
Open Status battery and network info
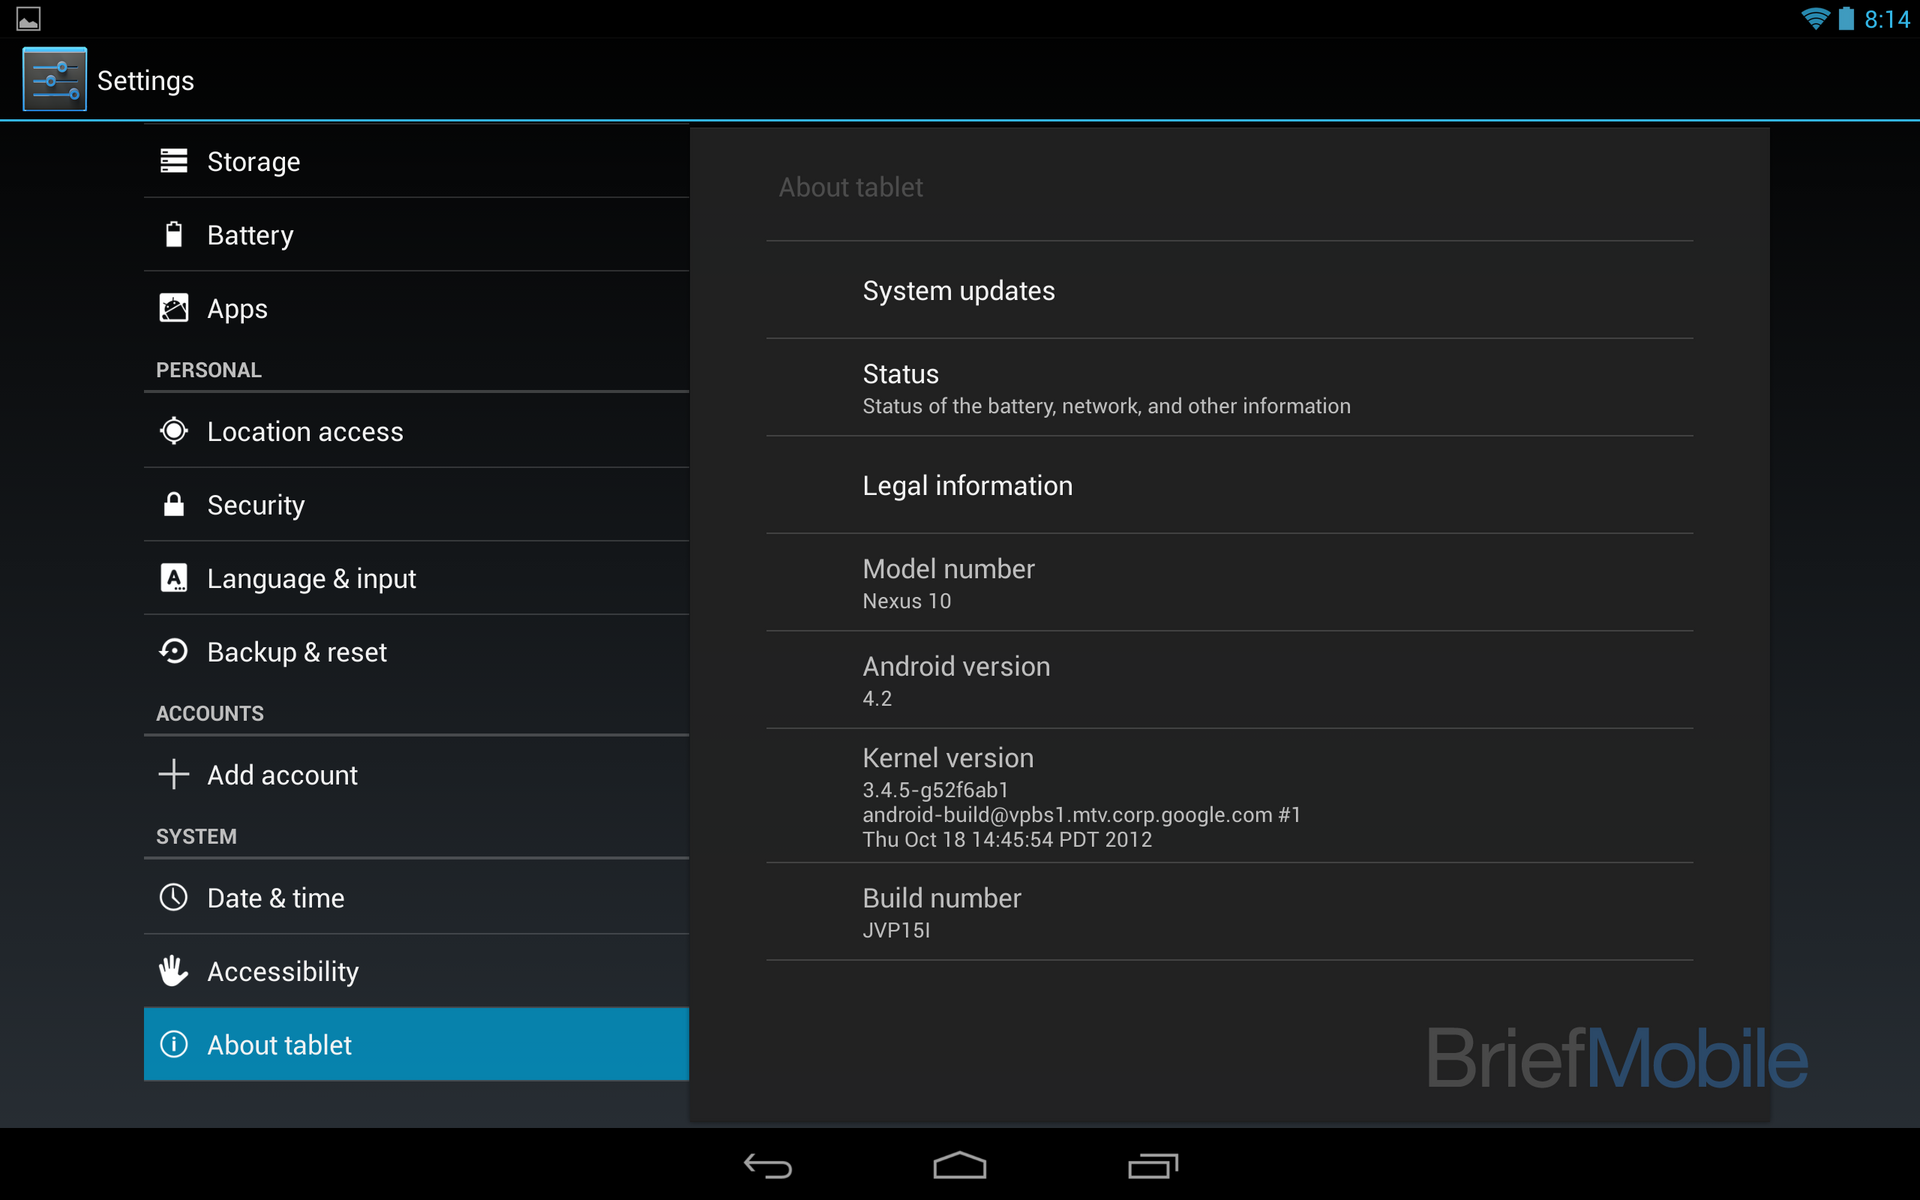pyautogui.click(x=1232, y=387)
